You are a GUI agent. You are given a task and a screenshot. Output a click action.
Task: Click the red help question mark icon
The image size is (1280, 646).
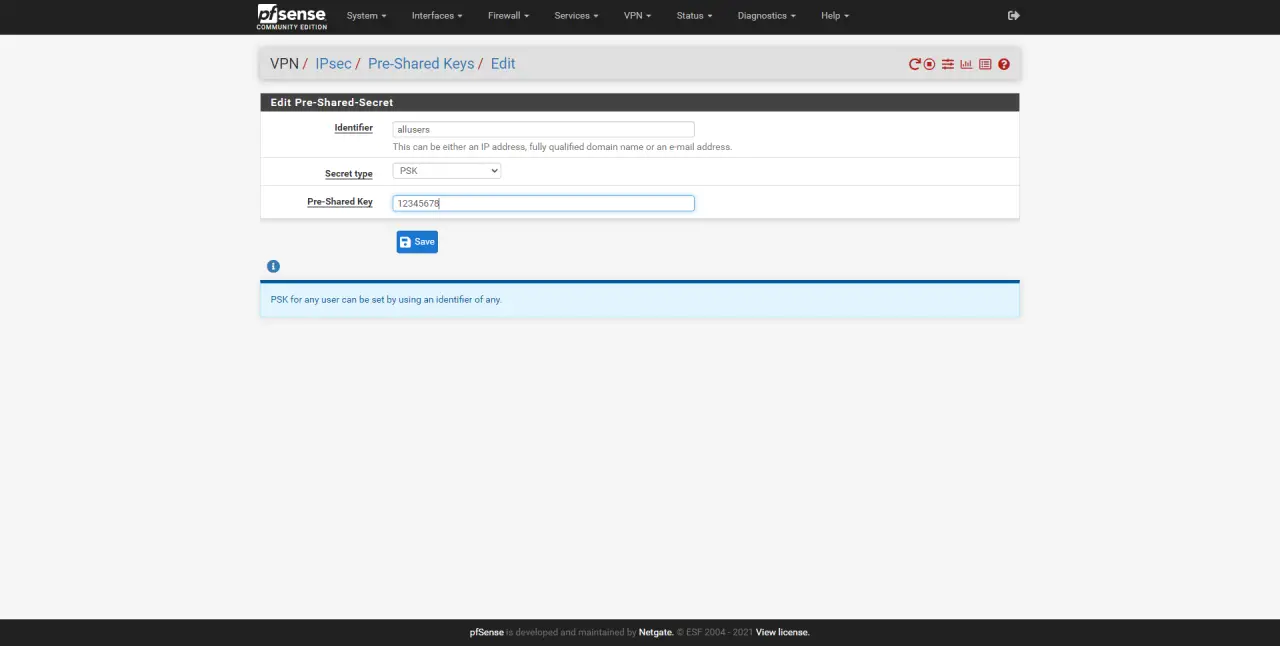point(1004,64)
